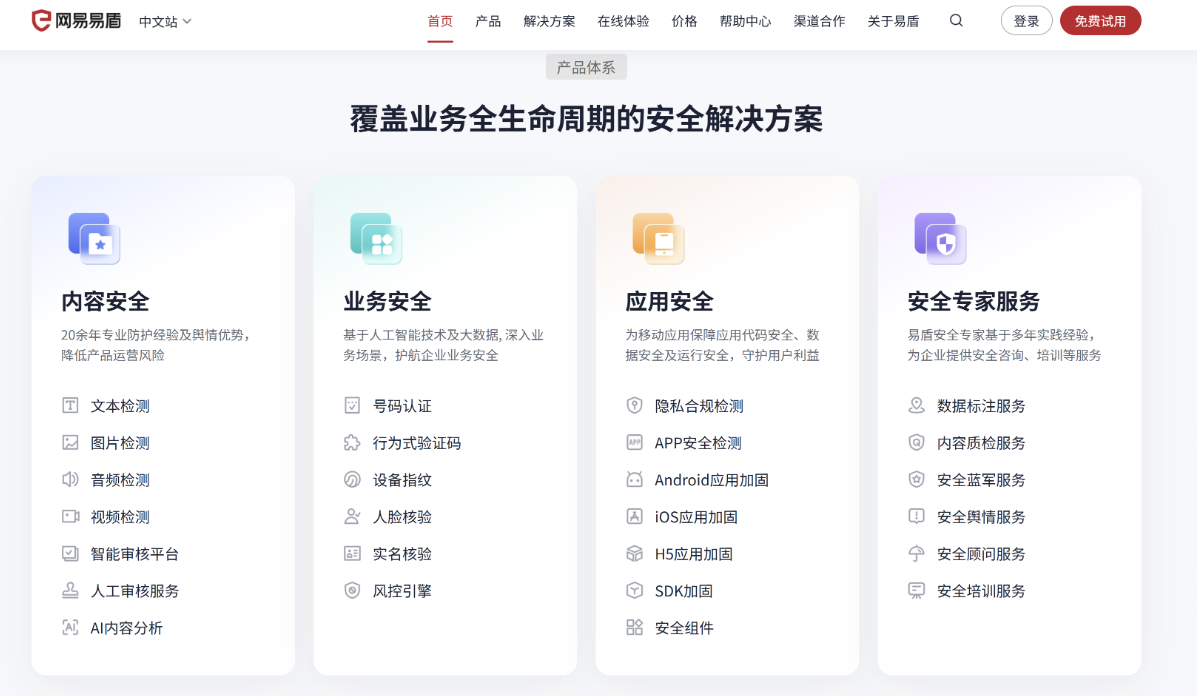
Task: Switch to the 产品 menu item
Action: pyautogui.click(x=488, y=19)
